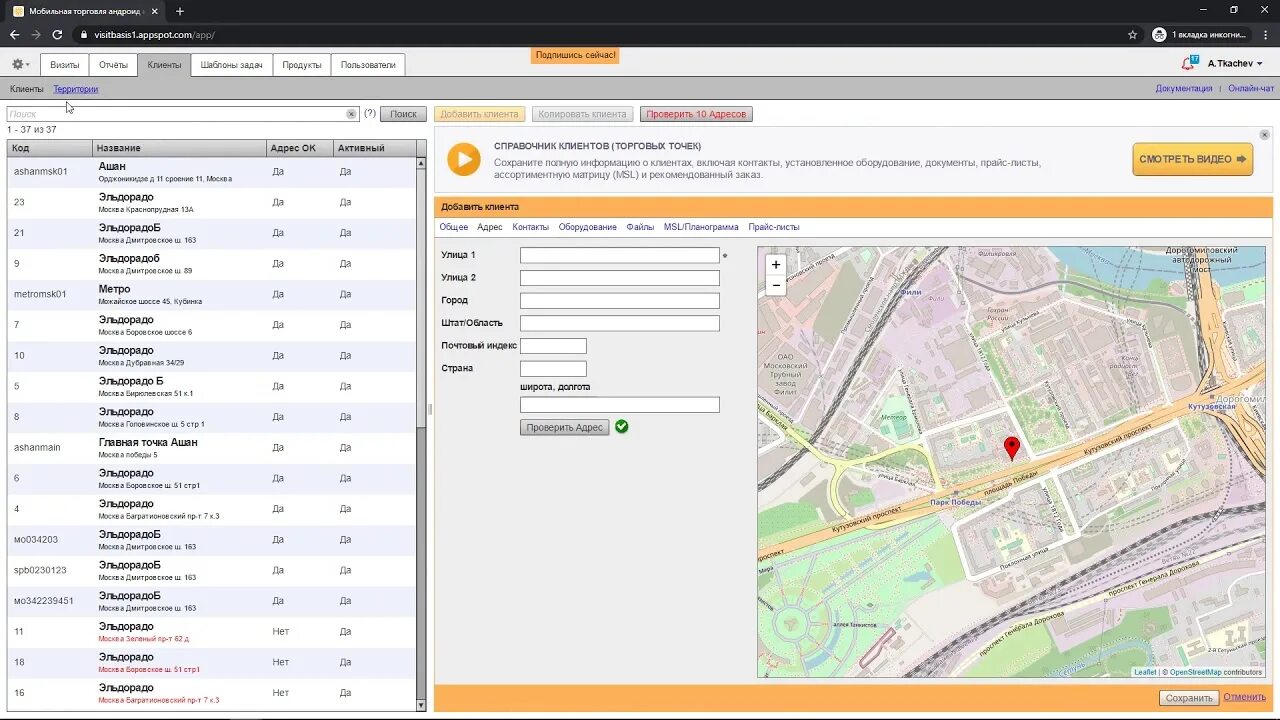This screenshot has height=720, width=1280.
Task: Click the Почтовый индекс input field
Action: [553, 346]
